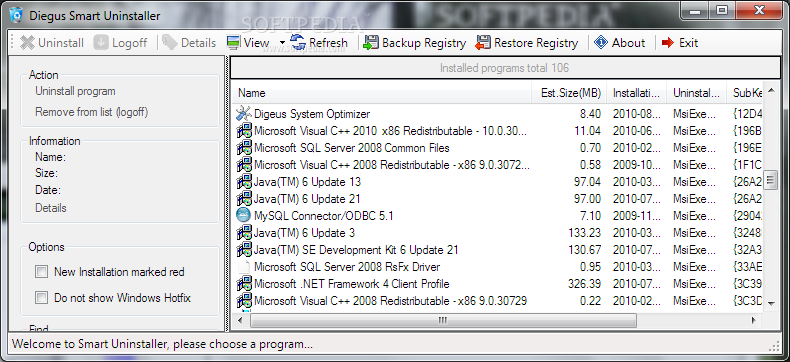Click the 97.04 size value

click(x=587, y=181)
